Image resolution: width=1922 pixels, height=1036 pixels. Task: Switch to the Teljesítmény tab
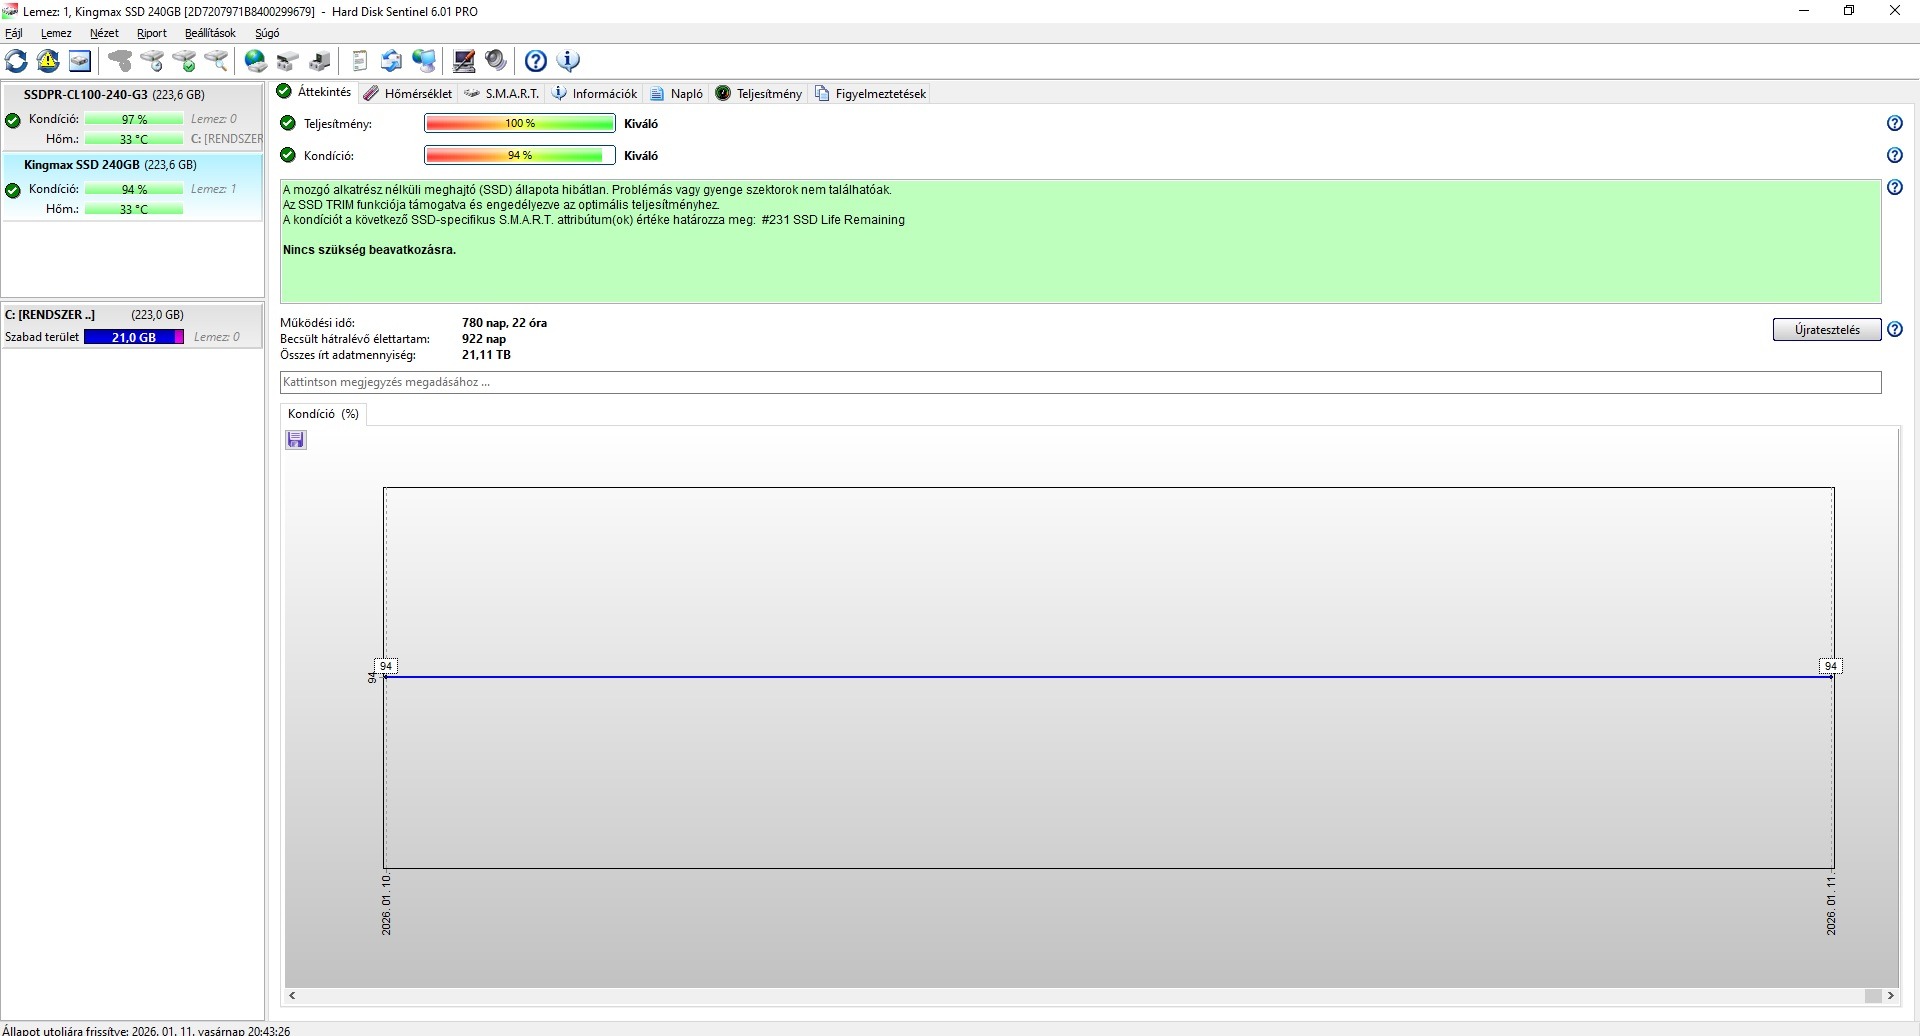759,93
